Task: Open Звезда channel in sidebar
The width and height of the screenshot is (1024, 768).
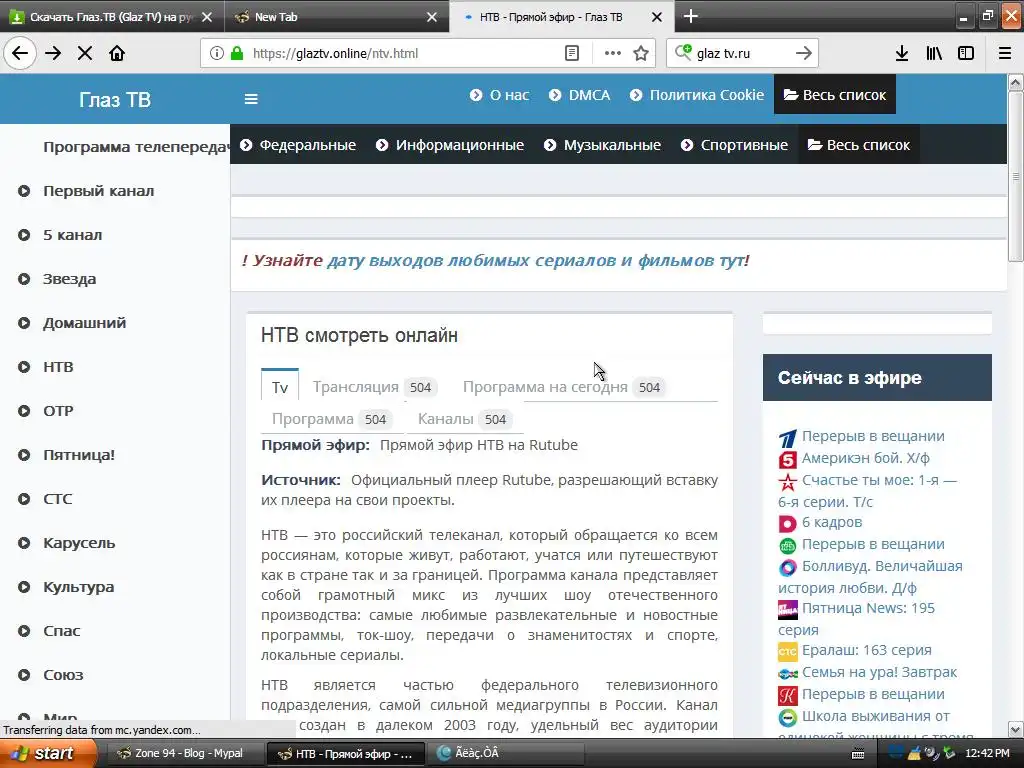Action: [x=69, y=279]
